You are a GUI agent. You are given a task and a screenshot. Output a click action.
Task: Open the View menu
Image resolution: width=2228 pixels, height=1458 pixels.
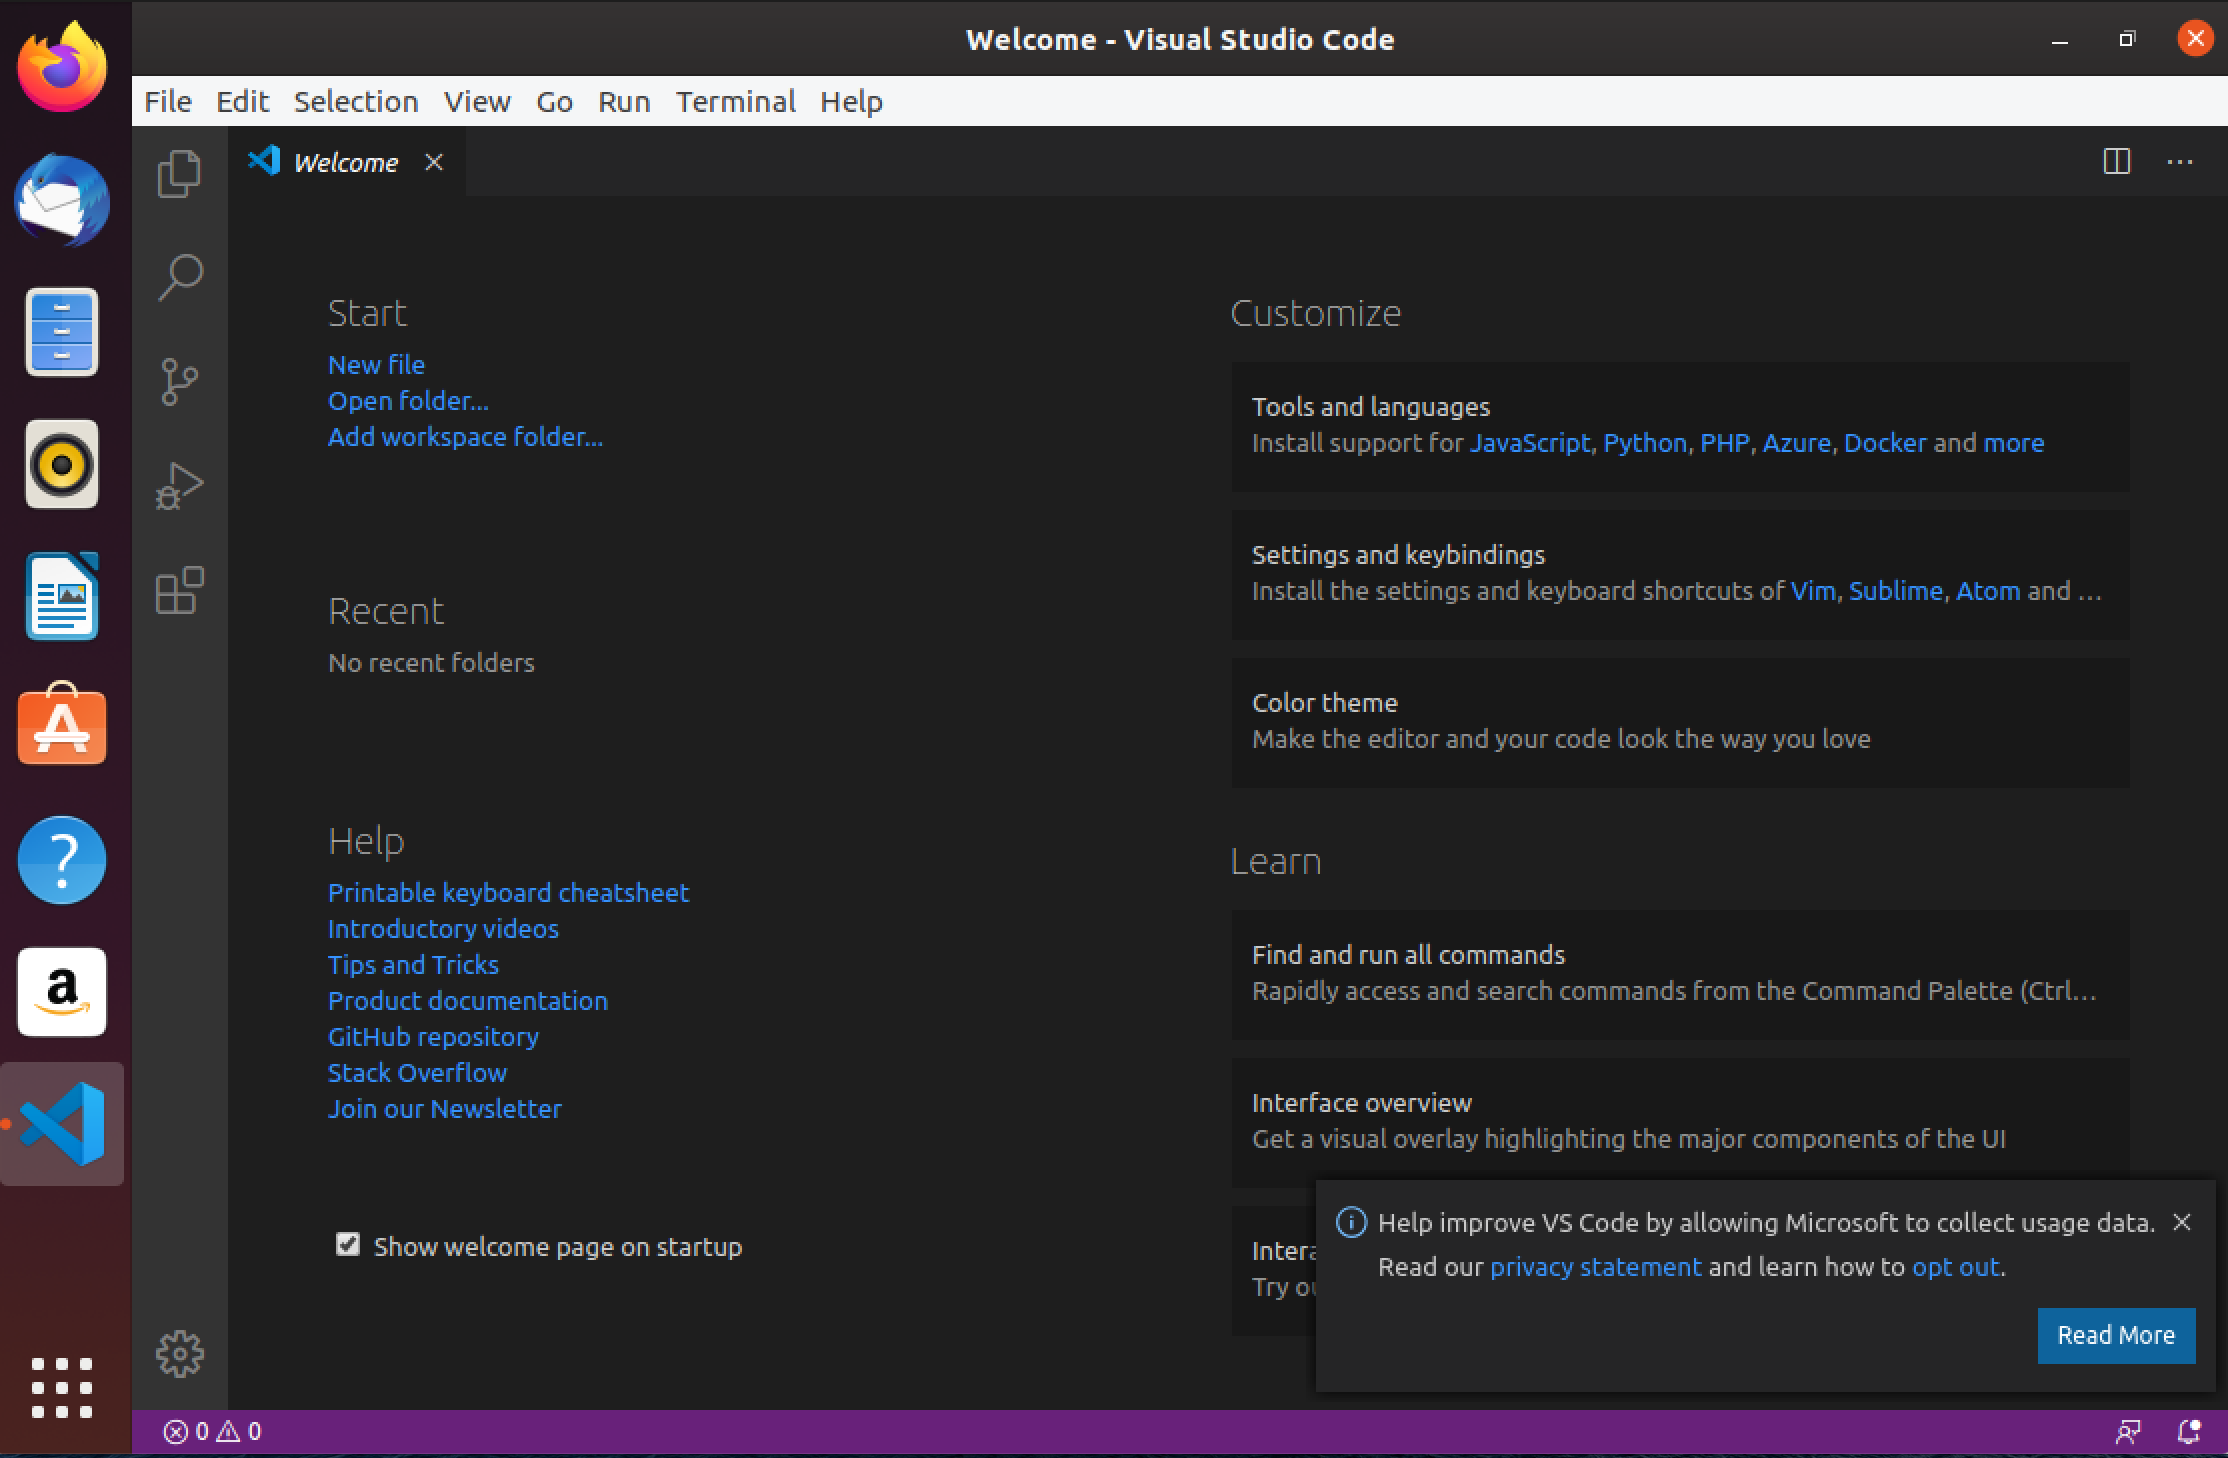coord(477,102)
